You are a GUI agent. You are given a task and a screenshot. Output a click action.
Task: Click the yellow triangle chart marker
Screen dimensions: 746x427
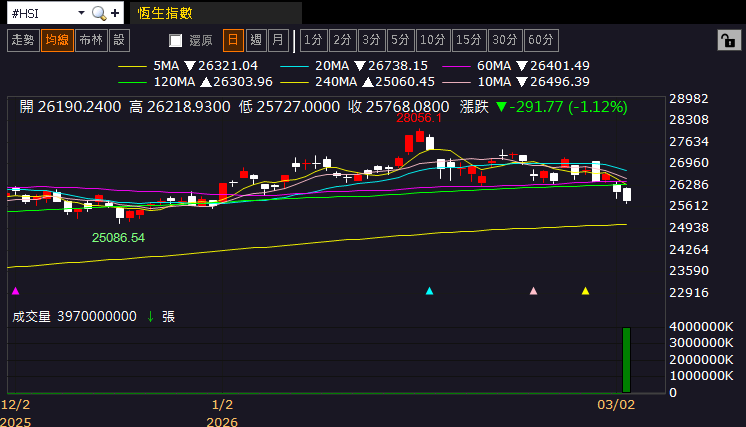586,291
